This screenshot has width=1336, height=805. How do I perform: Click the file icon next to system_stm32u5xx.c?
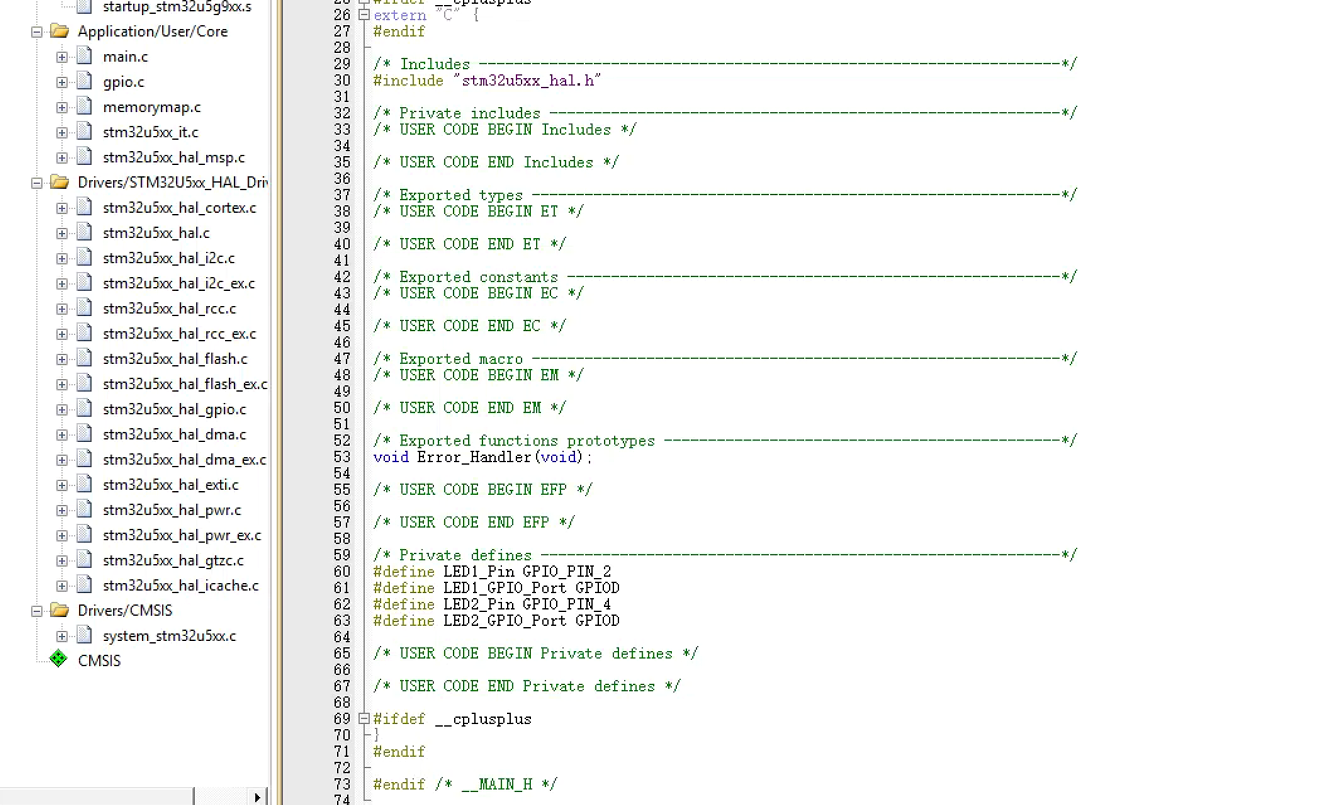pyautogui.click(x=82, y=635)
